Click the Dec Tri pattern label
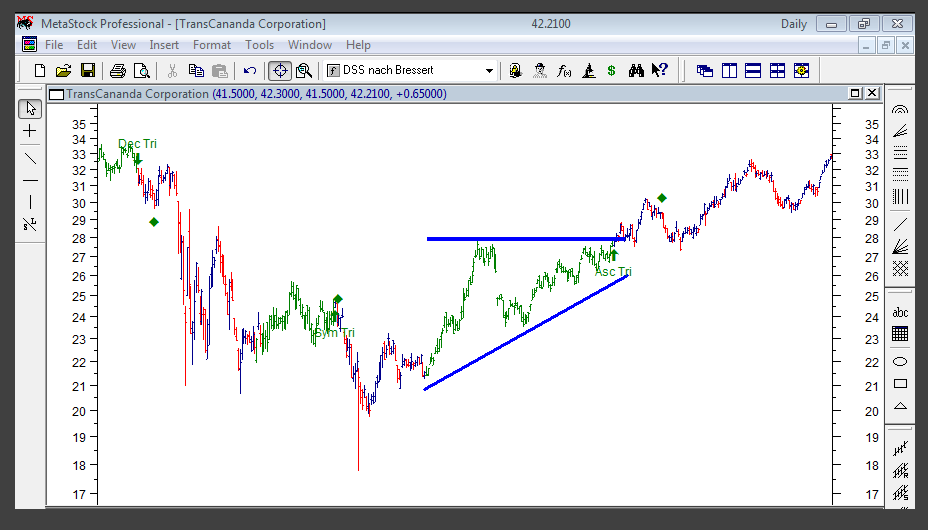Screen dimensions: 928x530 [137, 144]
